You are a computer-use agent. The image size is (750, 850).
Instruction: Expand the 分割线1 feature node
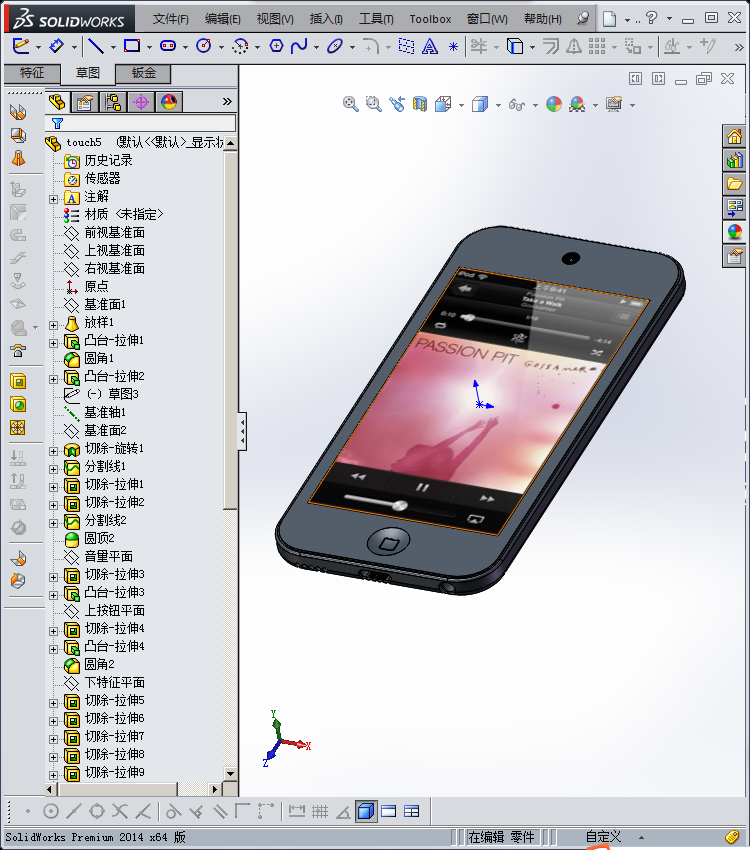pos(53,469)
